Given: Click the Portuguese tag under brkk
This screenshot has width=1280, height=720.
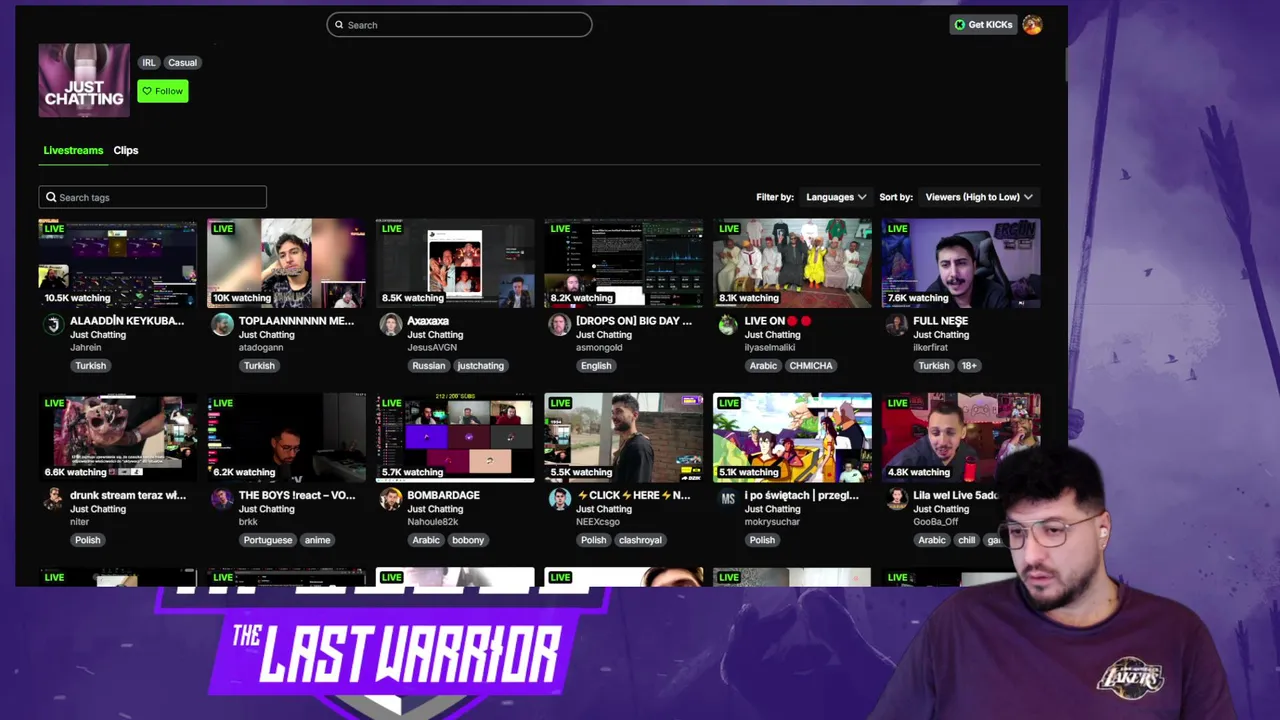Looking at the screenshot, I should point(268,540).
